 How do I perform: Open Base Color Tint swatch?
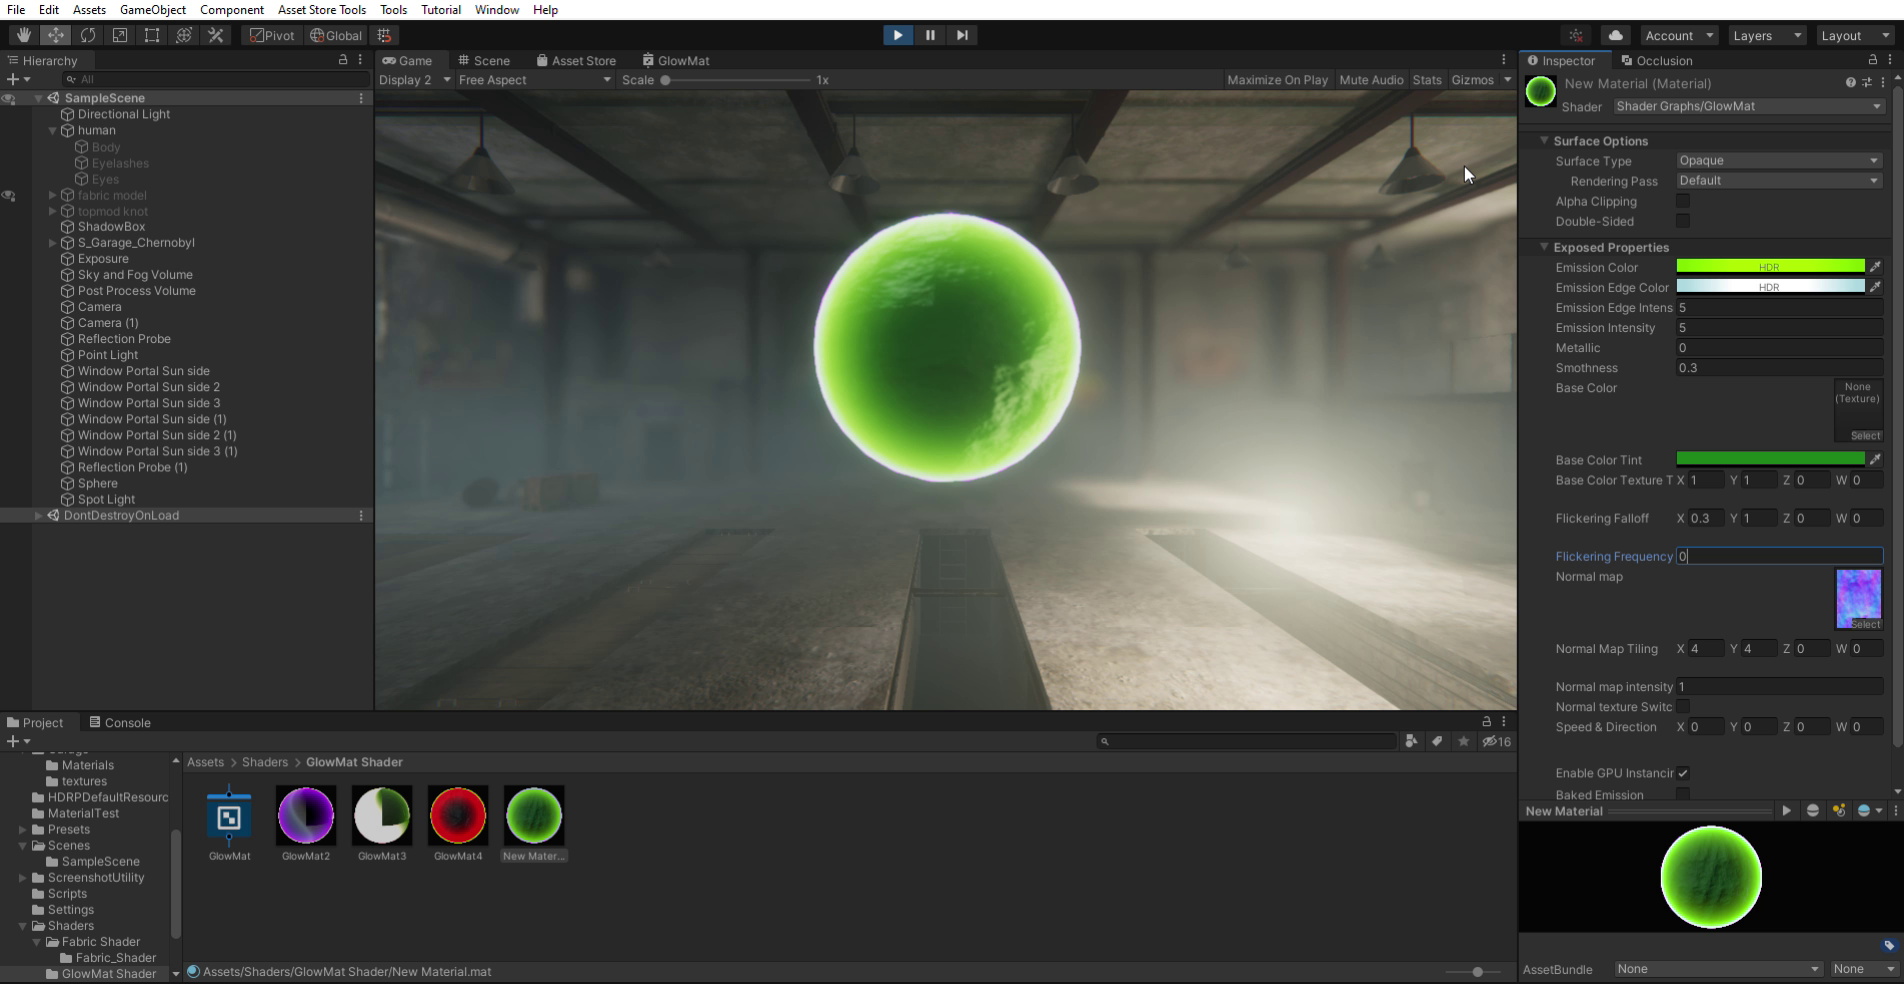1770,459
